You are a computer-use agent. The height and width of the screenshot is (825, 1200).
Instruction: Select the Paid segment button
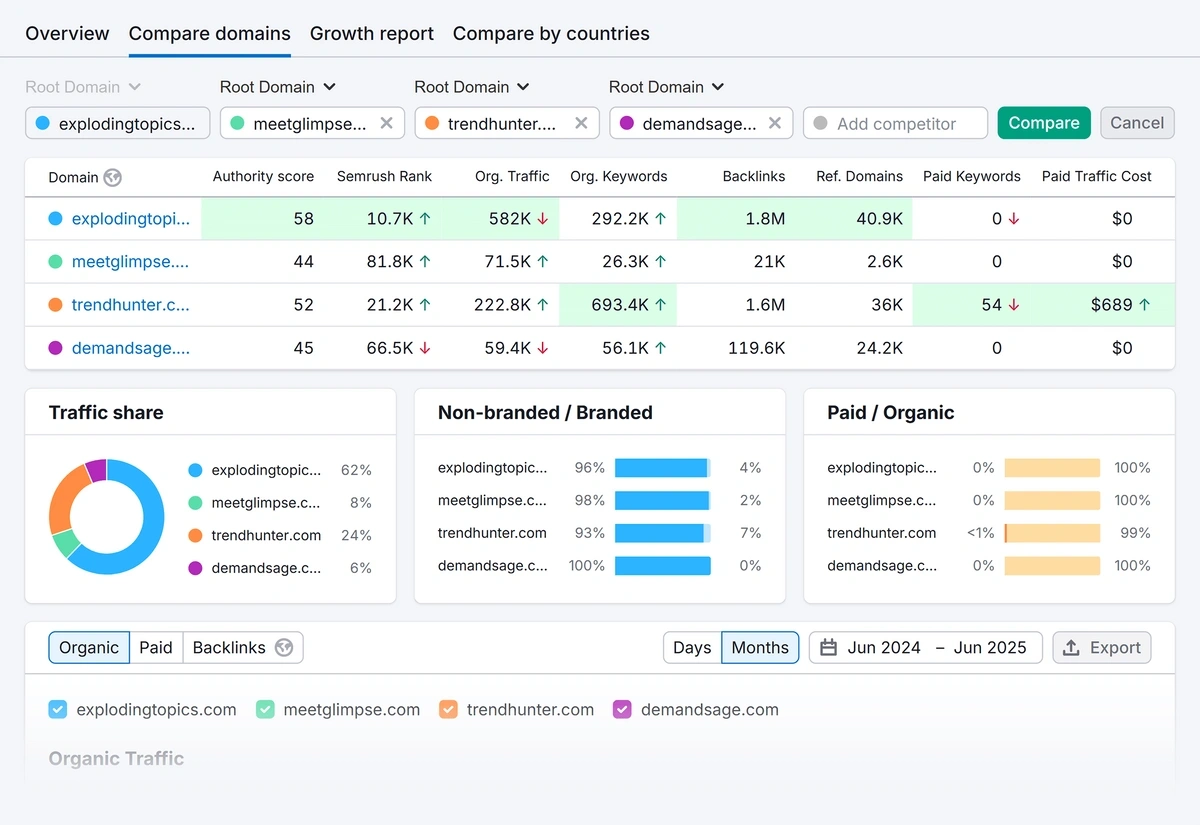click(156, 647)
